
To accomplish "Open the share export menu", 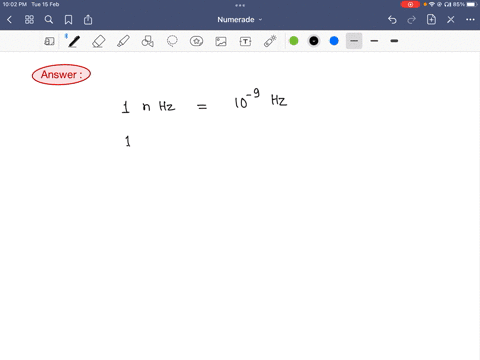I will click(x=88, y=20).
